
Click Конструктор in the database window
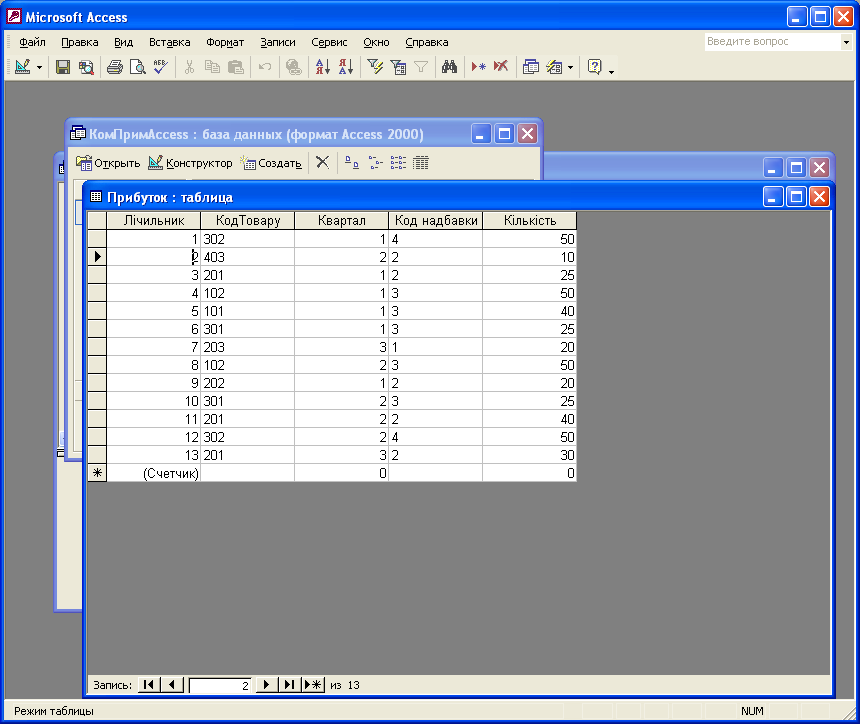click(x=191, y=163)
